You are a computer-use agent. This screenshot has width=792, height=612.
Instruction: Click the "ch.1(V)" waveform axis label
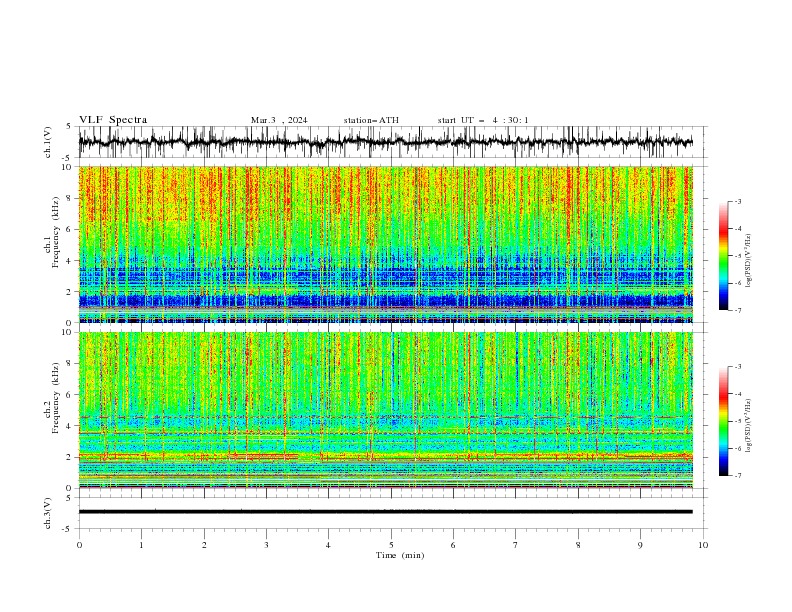coord(48,142)
